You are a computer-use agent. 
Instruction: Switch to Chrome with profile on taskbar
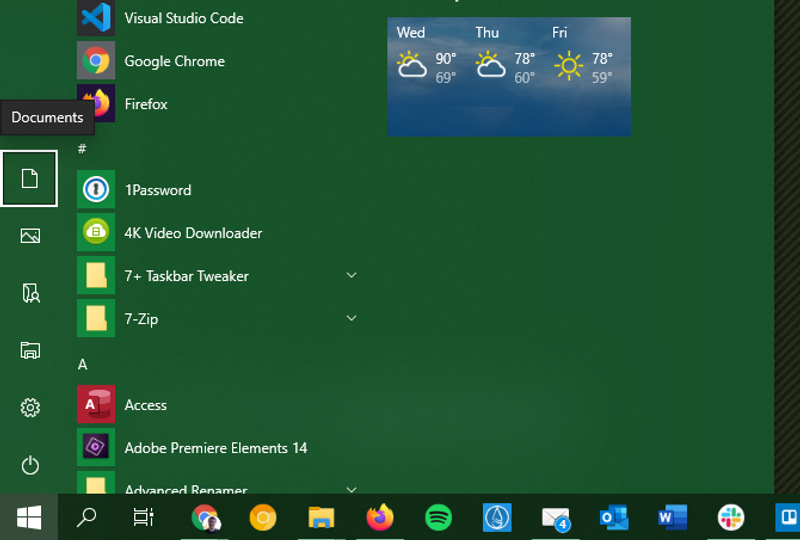[205, 517]
